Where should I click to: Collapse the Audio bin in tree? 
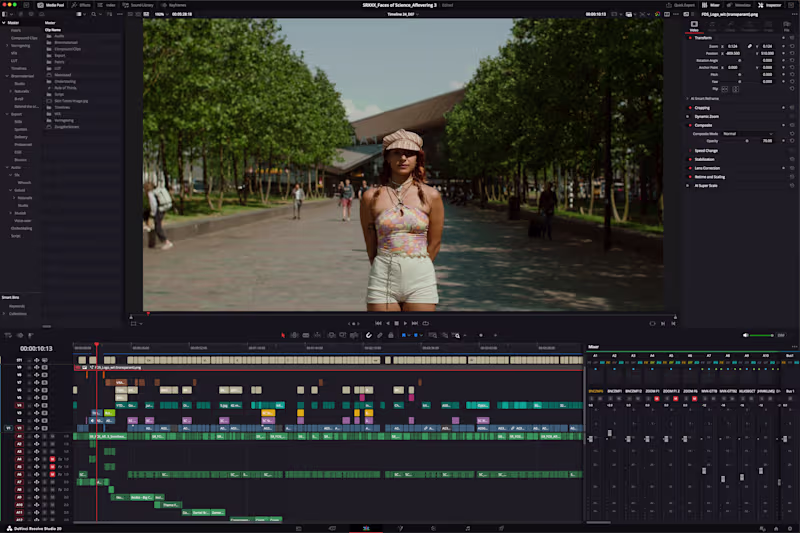point(7,167)
